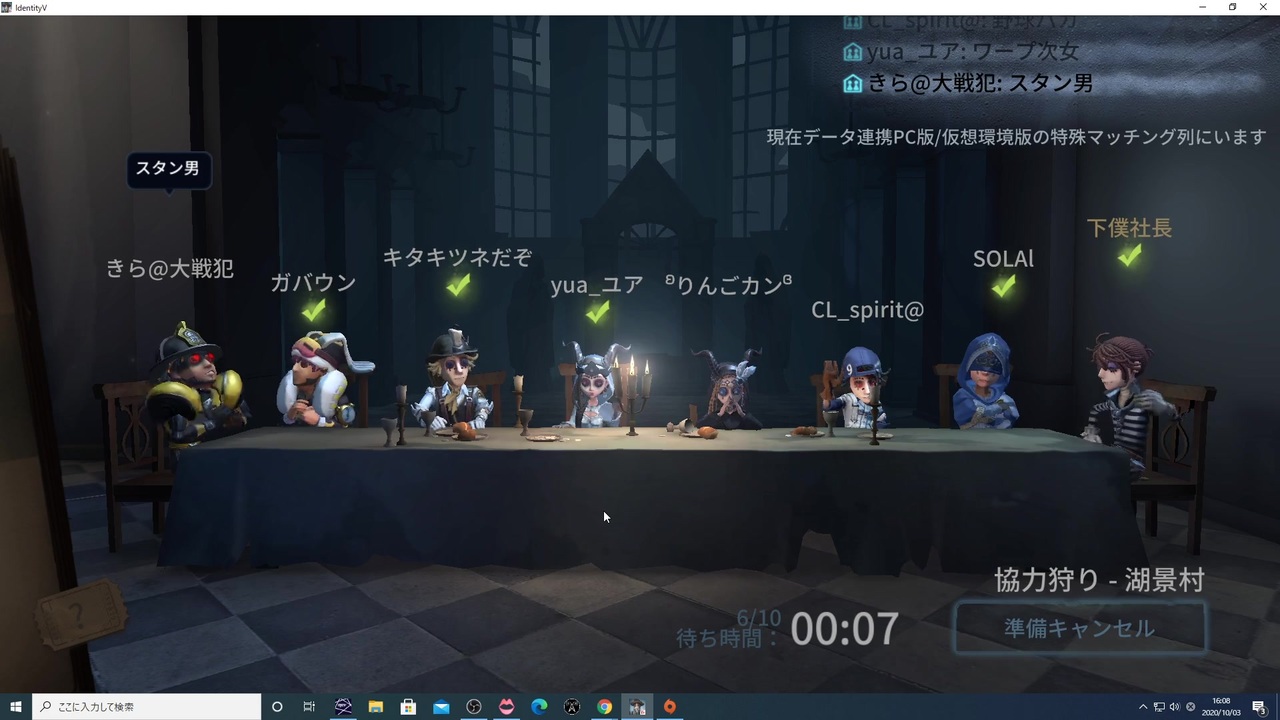Select player name yua_ユア above the table
The image size is (1280, 720).
597,285
